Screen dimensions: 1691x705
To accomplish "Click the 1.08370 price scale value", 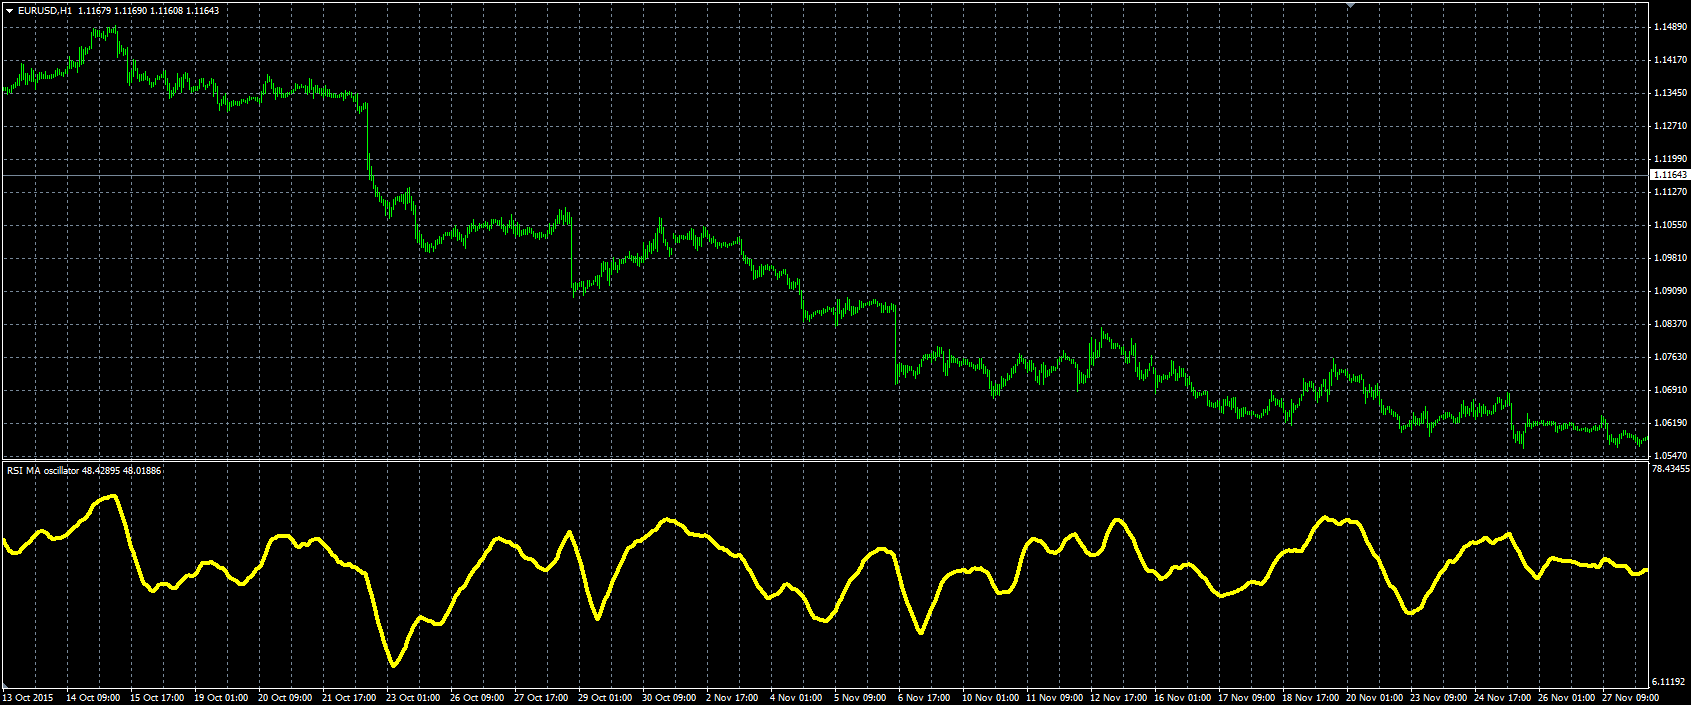I will (1671, 324).
